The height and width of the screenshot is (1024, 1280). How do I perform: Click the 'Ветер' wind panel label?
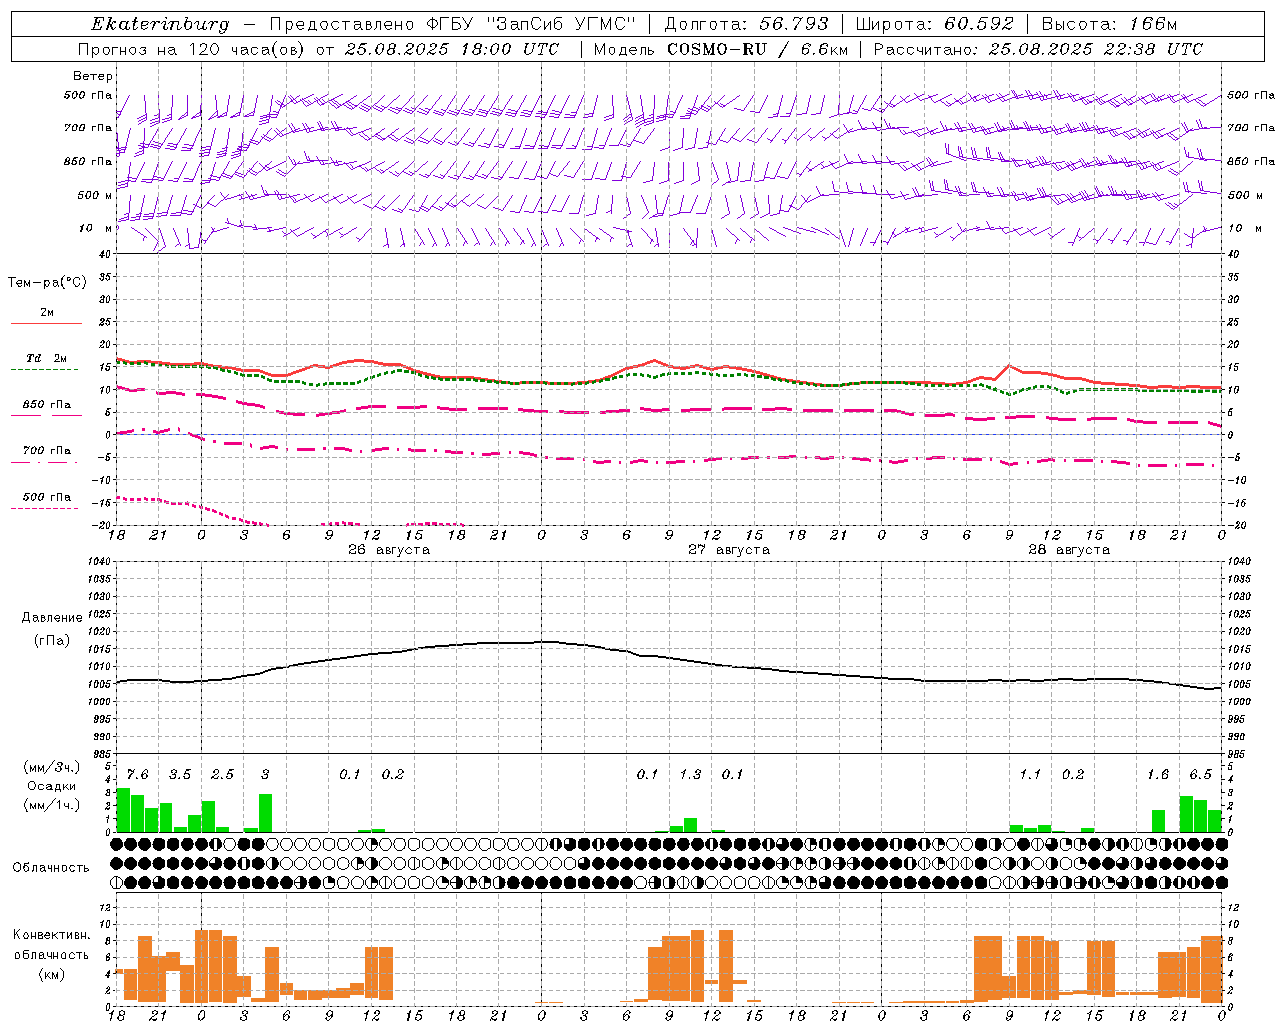point(92,76)
